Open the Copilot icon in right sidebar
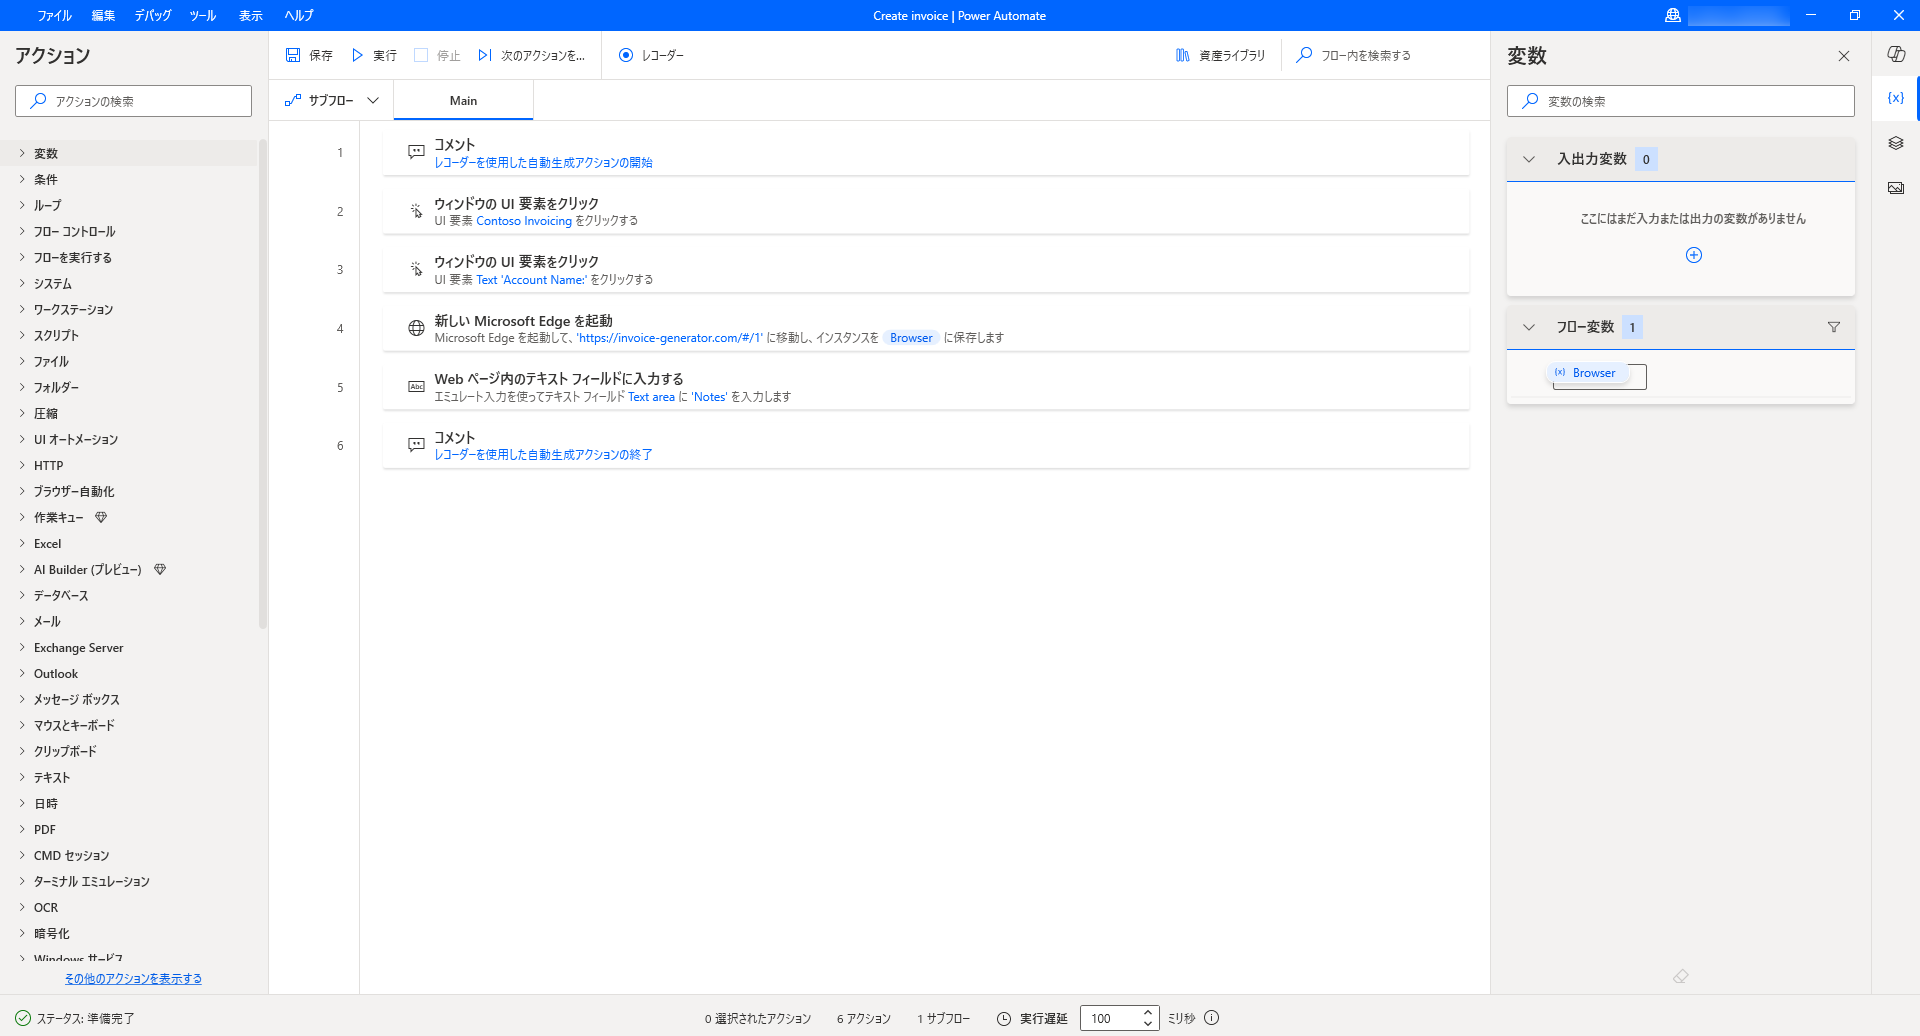Viewport: 1920px width, 1036px height. coord(1895,53)
